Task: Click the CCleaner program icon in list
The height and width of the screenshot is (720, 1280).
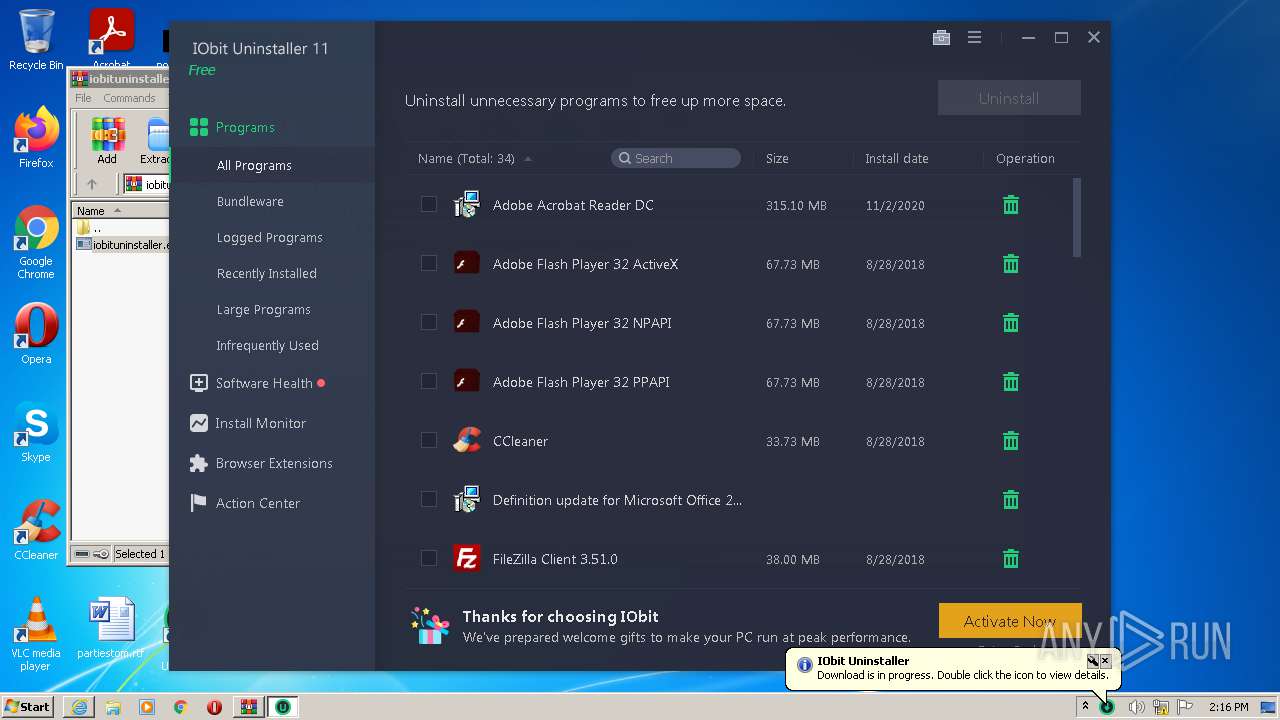Action: coord(467,440)
